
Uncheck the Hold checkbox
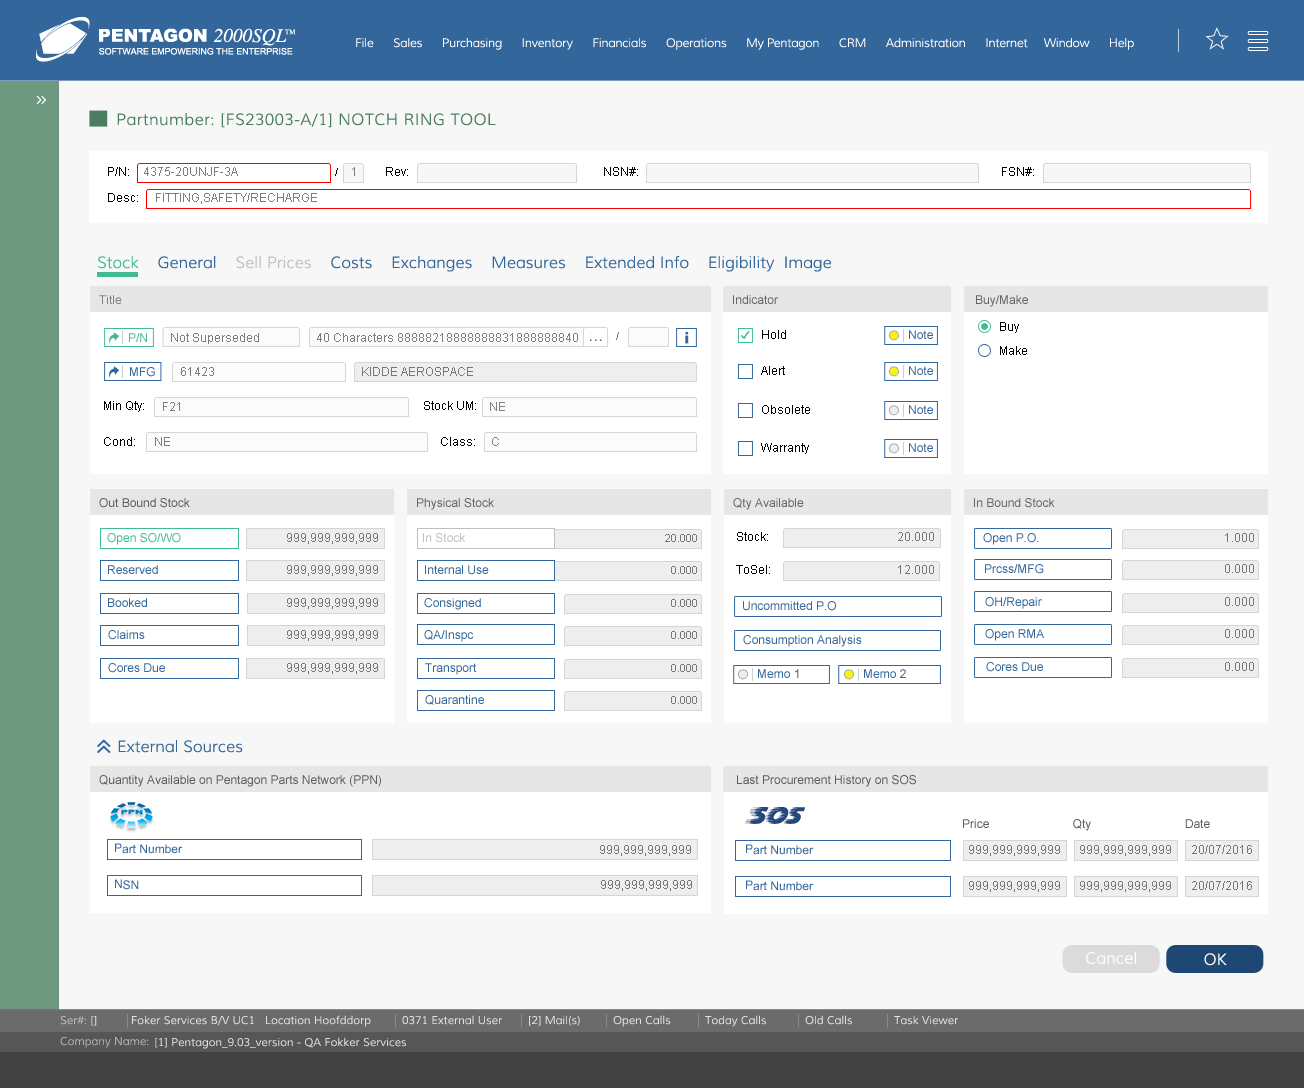pos(745,335)
